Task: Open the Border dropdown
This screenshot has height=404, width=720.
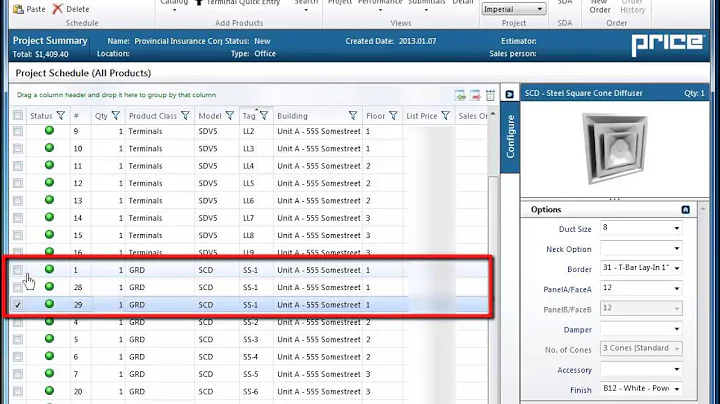Action: 641,268
